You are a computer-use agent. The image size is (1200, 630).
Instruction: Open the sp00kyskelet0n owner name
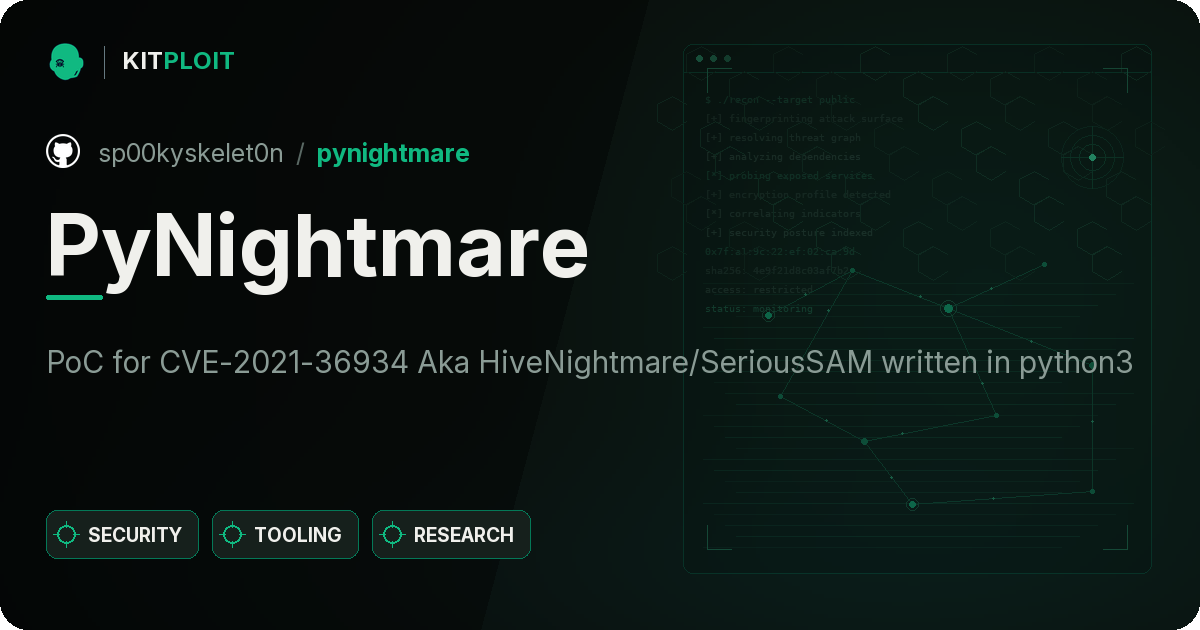tap(191, 153)
